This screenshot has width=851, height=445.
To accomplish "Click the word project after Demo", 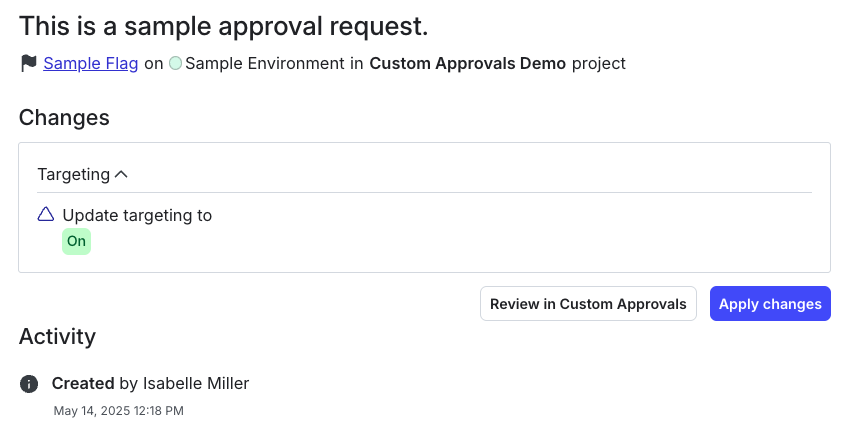I will coord(599,64).
